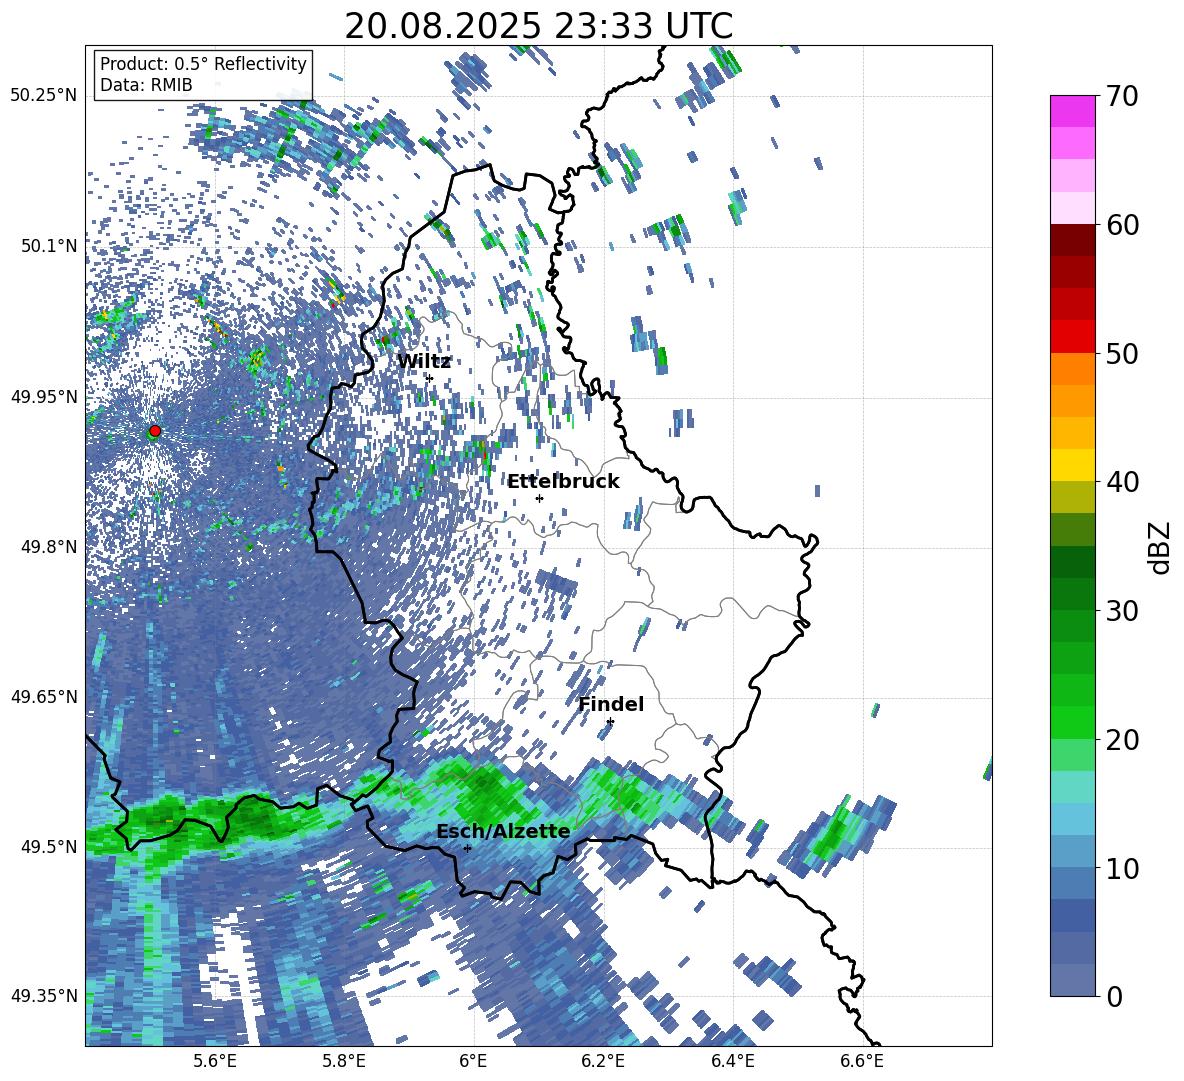Click the 6°E longitude label
1184x1081 pixels.
pyautogui.click(x=473, y=1061)
